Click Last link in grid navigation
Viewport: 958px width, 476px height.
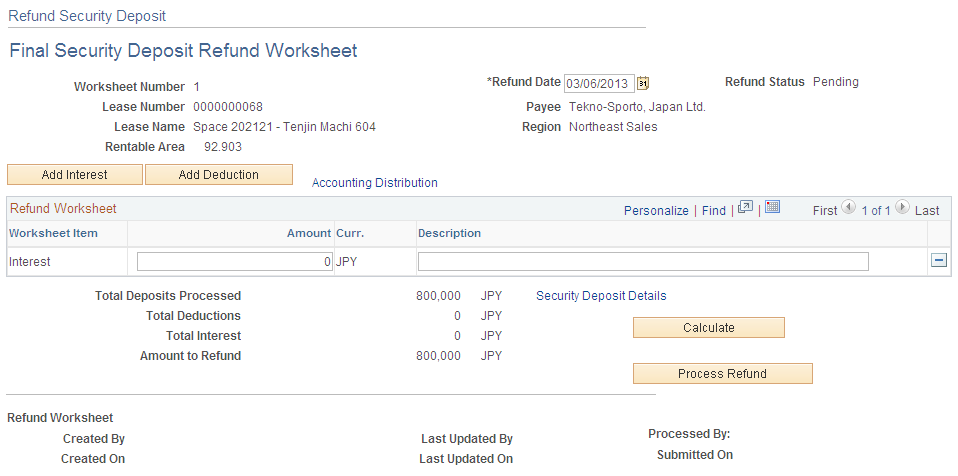[927, 210]
